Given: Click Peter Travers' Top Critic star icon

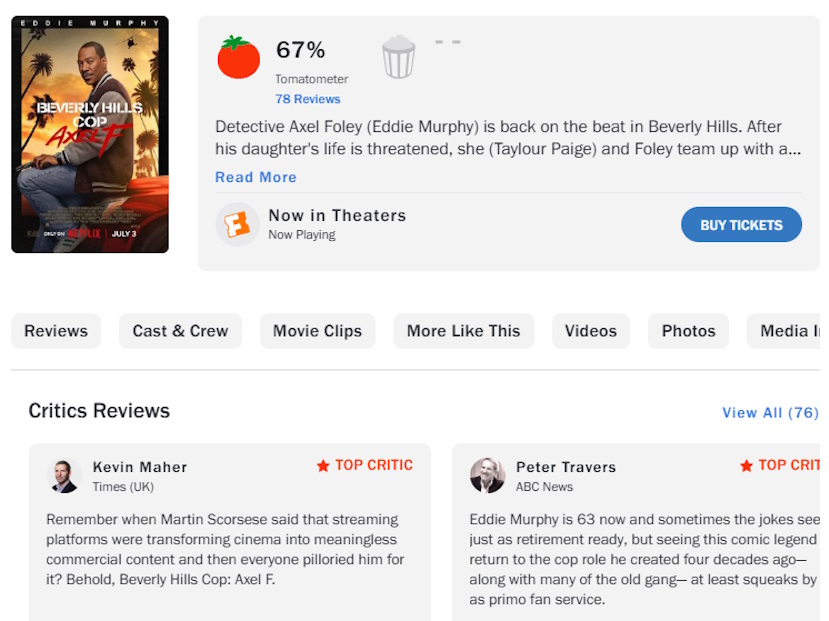Looking at the screenshot, I should coord(746,466).
